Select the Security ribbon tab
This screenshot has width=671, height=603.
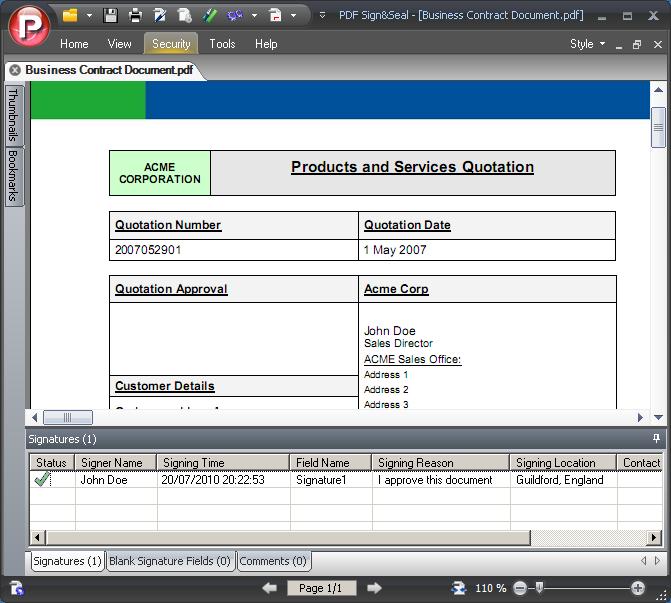tap(171, 44)
